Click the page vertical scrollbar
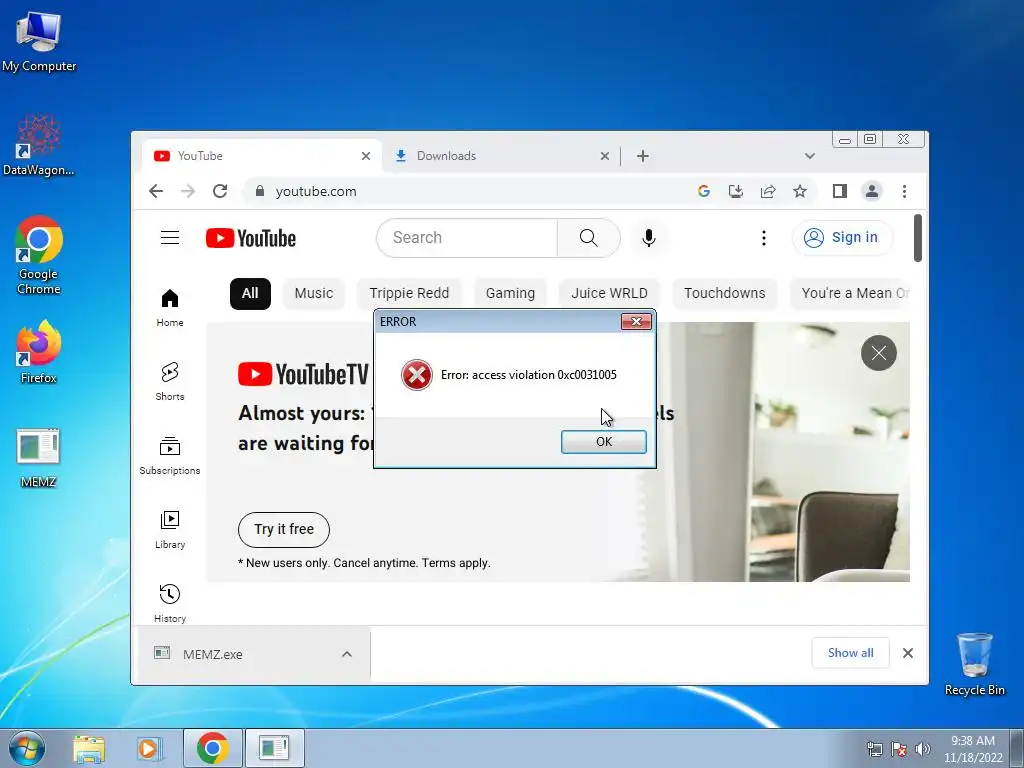This screenshot has width=1024, height=768. [x=918, y=238]
